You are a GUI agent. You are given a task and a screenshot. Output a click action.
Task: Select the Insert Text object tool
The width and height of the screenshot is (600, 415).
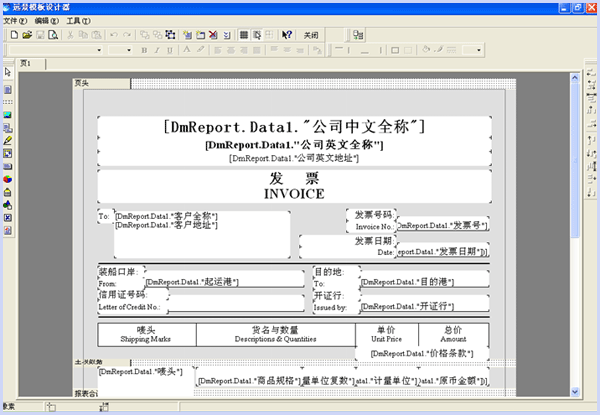8,90
